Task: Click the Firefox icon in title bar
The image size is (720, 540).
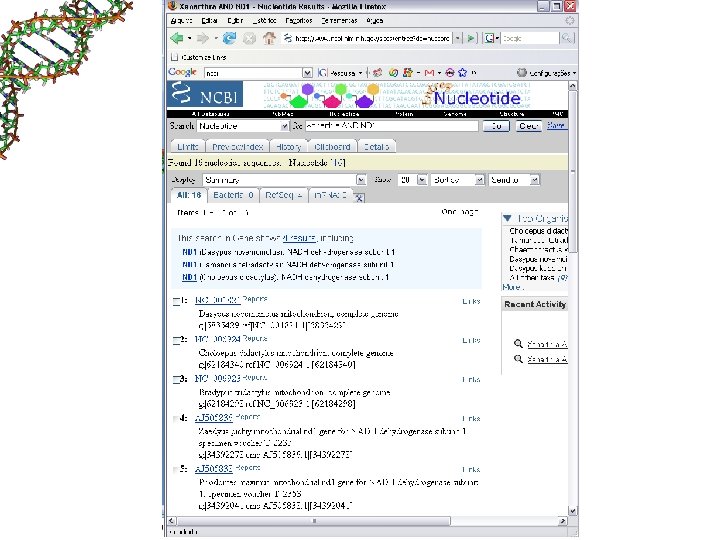Action: (173, 6)
